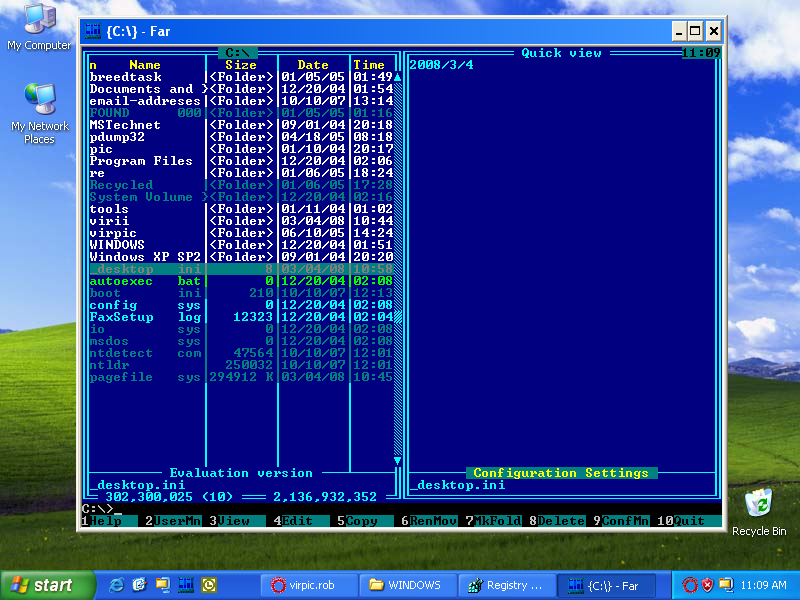Switch to the virpic.rob taskbar button

[309, 585]
